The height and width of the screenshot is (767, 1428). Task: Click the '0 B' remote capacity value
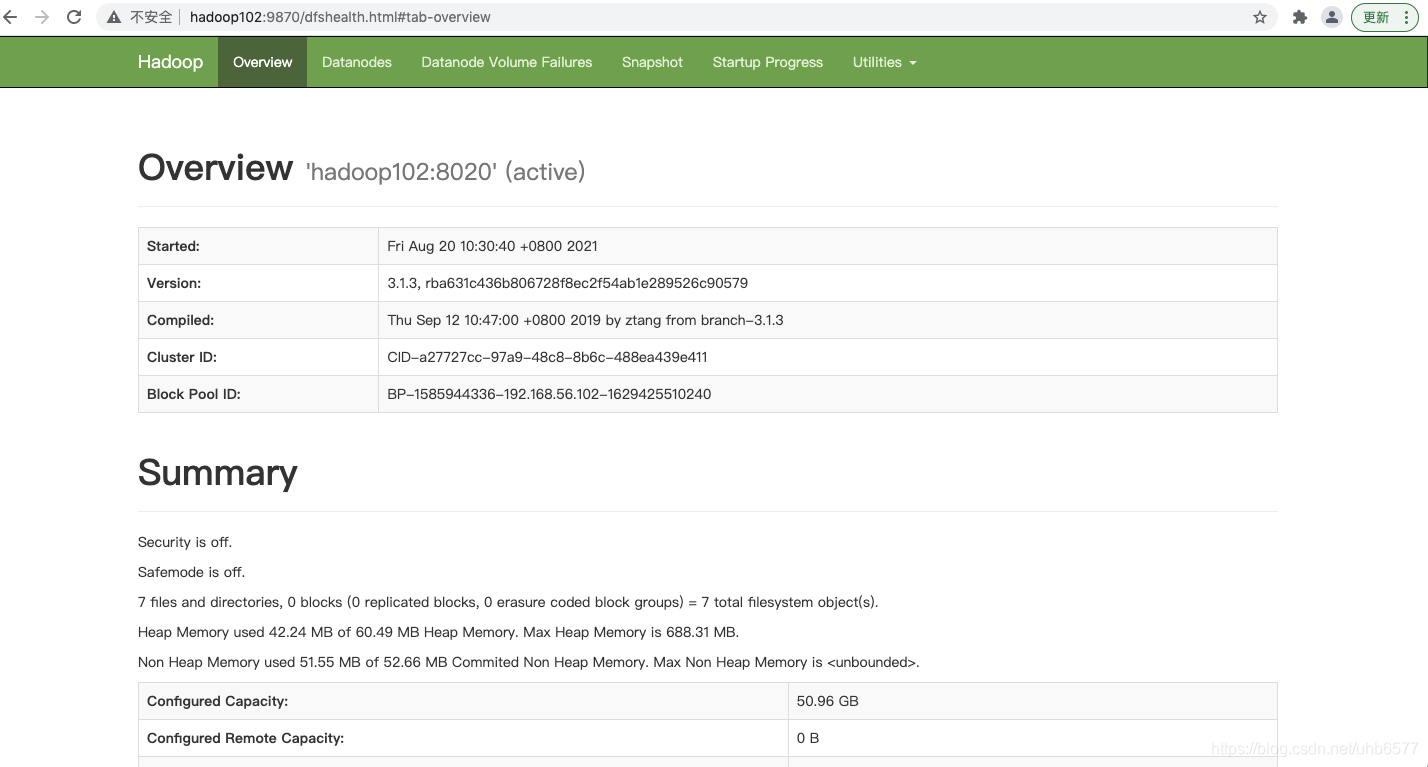808,738
